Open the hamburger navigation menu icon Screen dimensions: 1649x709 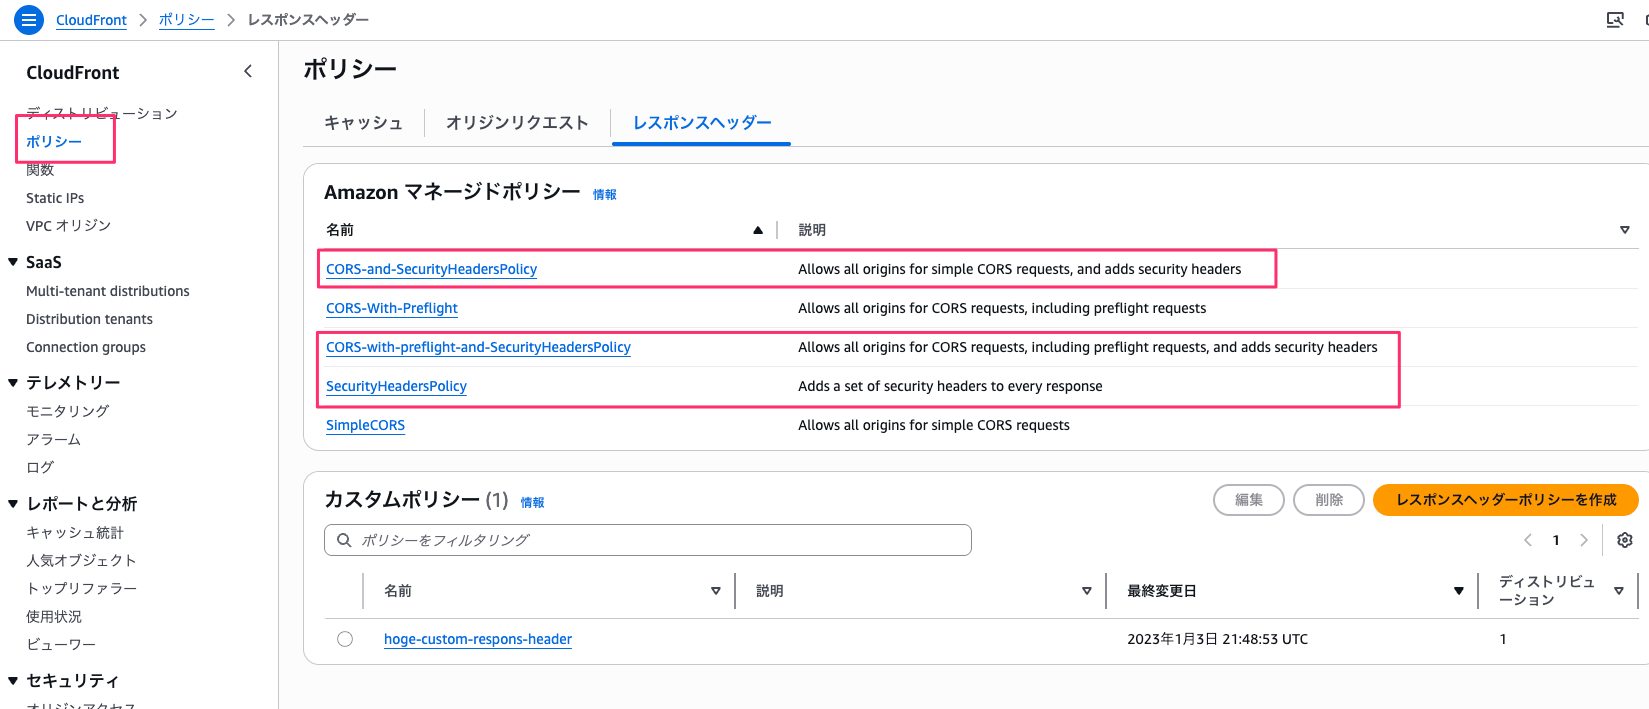28,19
